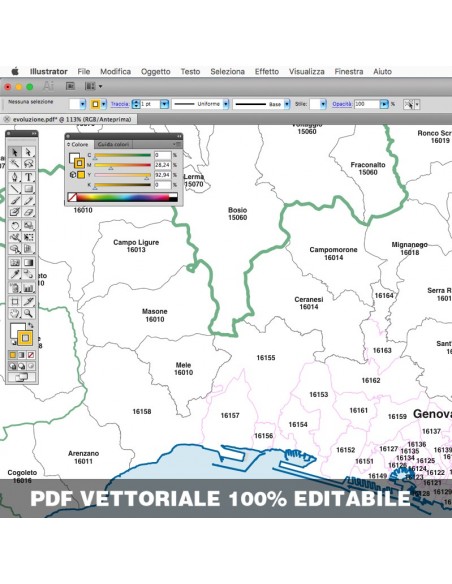452x584 pixels.
Task: Set the tools panel paint mode to Gradient
Action: pos(22,355)
